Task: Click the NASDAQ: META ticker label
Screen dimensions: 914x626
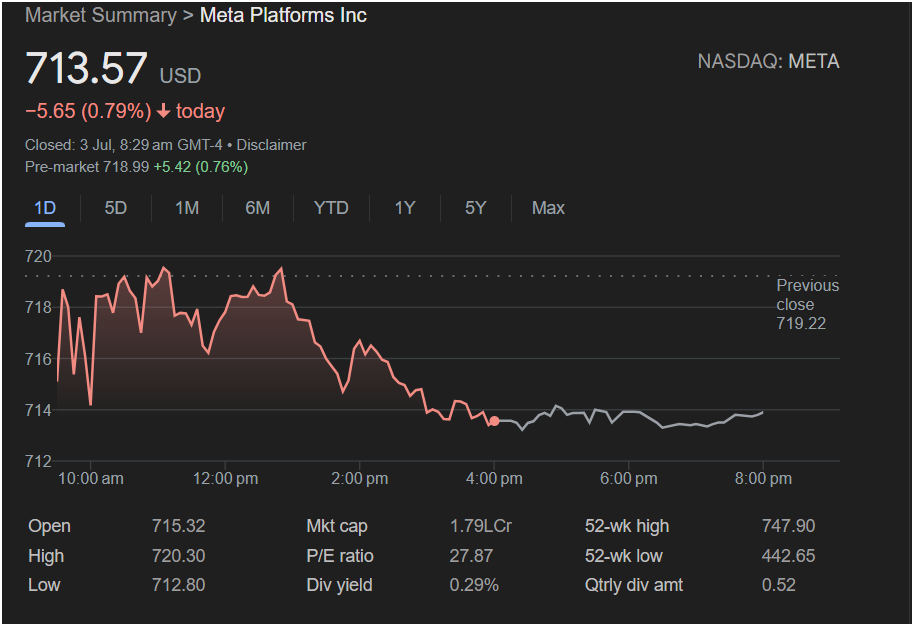Action: [768, 61]
